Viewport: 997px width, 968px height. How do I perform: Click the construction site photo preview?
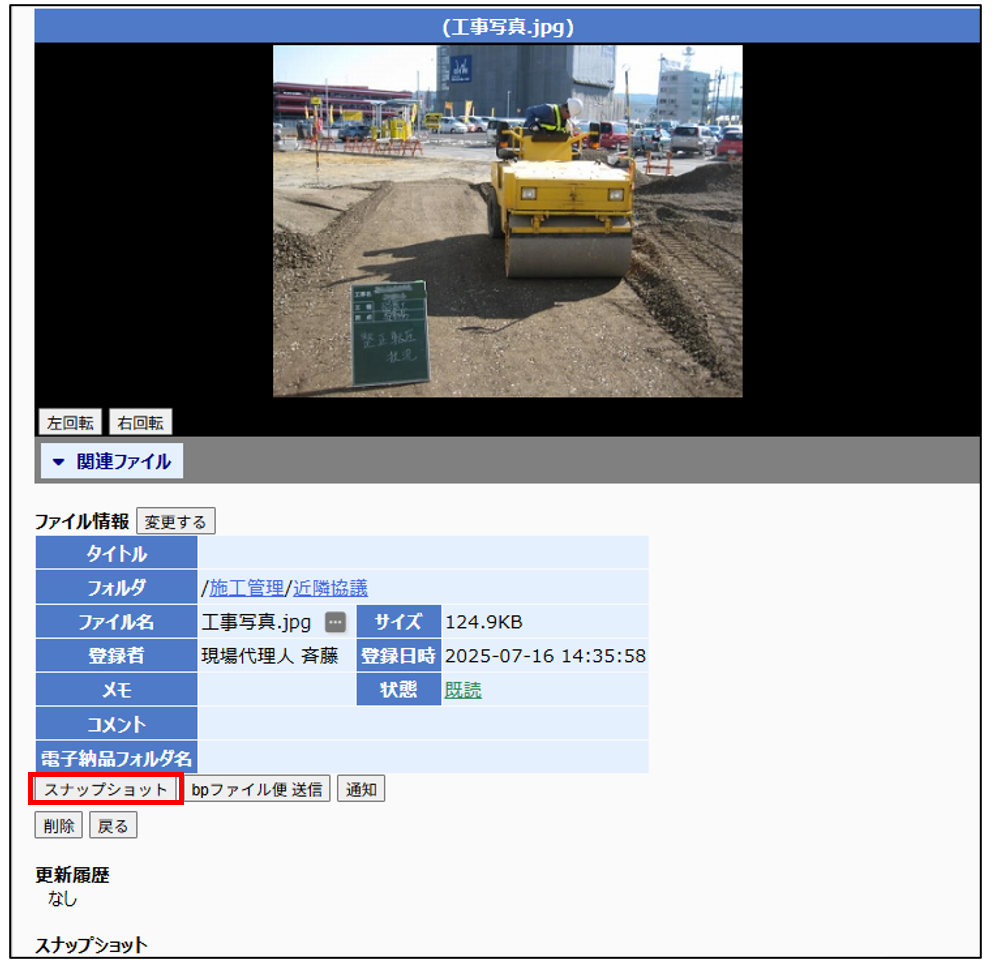507,221
